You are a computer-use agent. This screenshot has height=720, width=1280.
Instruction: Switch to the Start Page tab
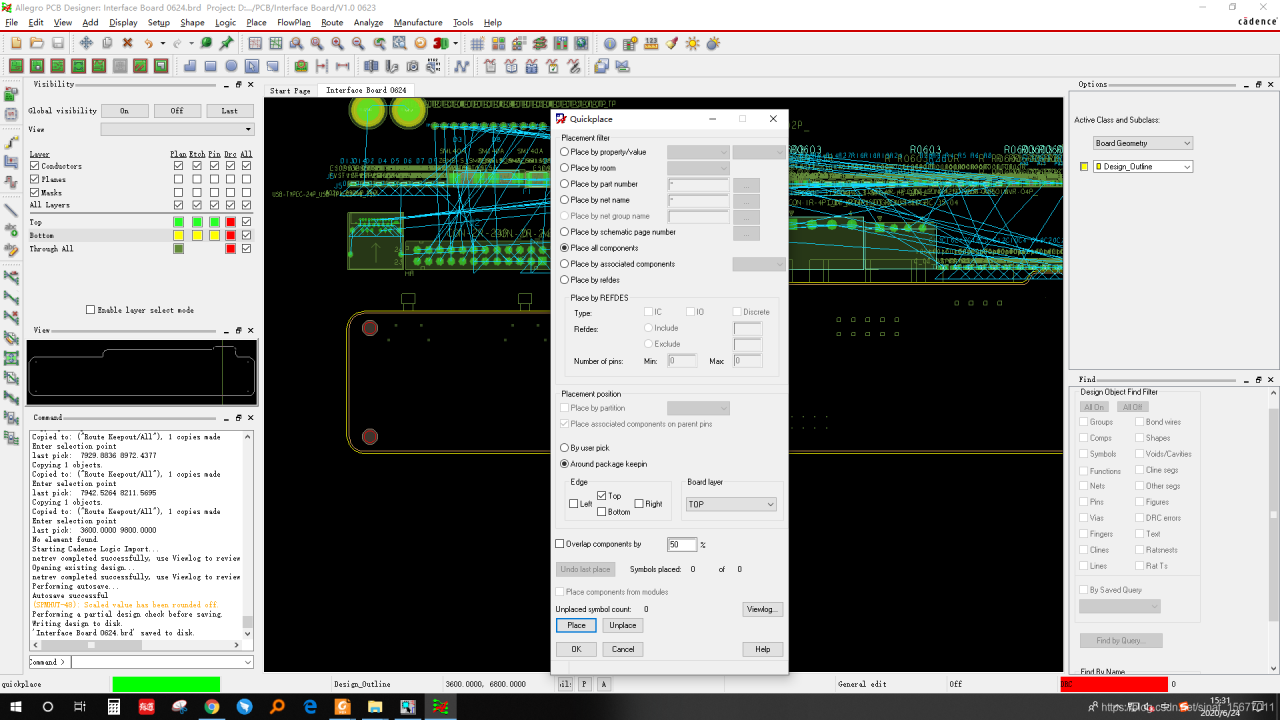click(x=290, y=91)
